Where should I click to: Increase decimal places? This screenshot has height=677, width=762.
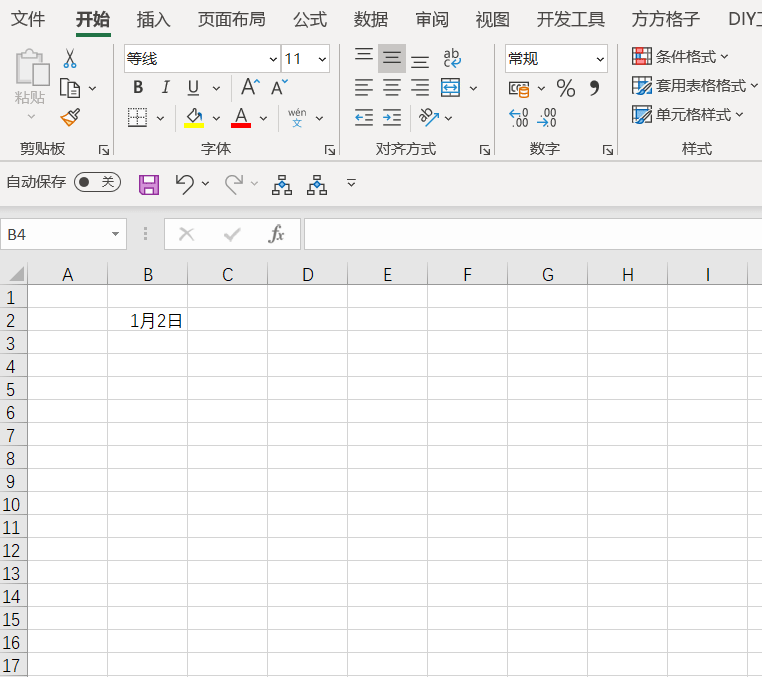pos(519,118)
